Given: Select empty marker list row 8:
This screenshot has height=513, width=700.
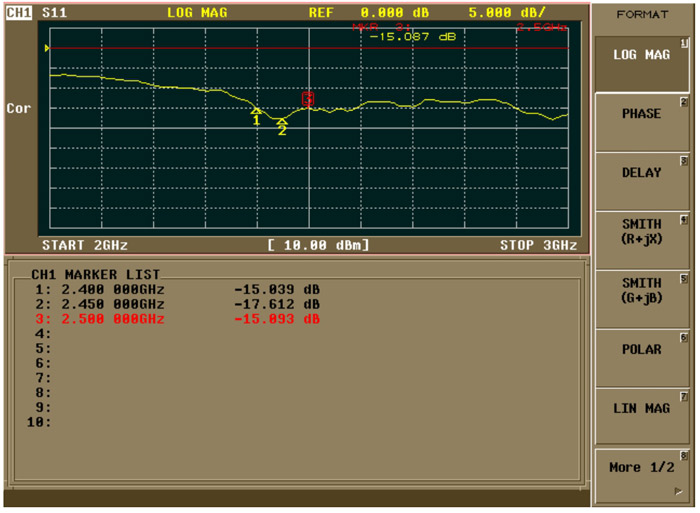Looking at the screenshot, I should 43,392.
